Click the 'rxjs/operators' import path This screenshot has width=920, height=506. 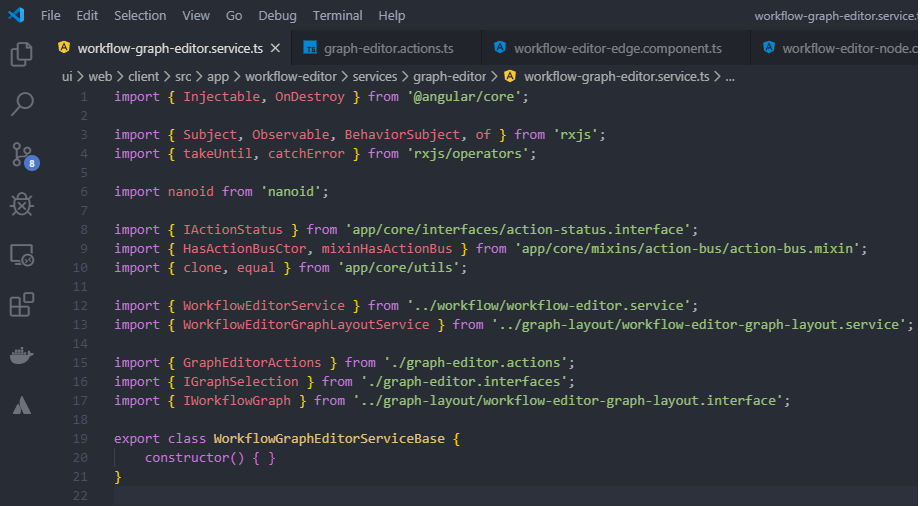pyautogui.click(x=468, y=153)
